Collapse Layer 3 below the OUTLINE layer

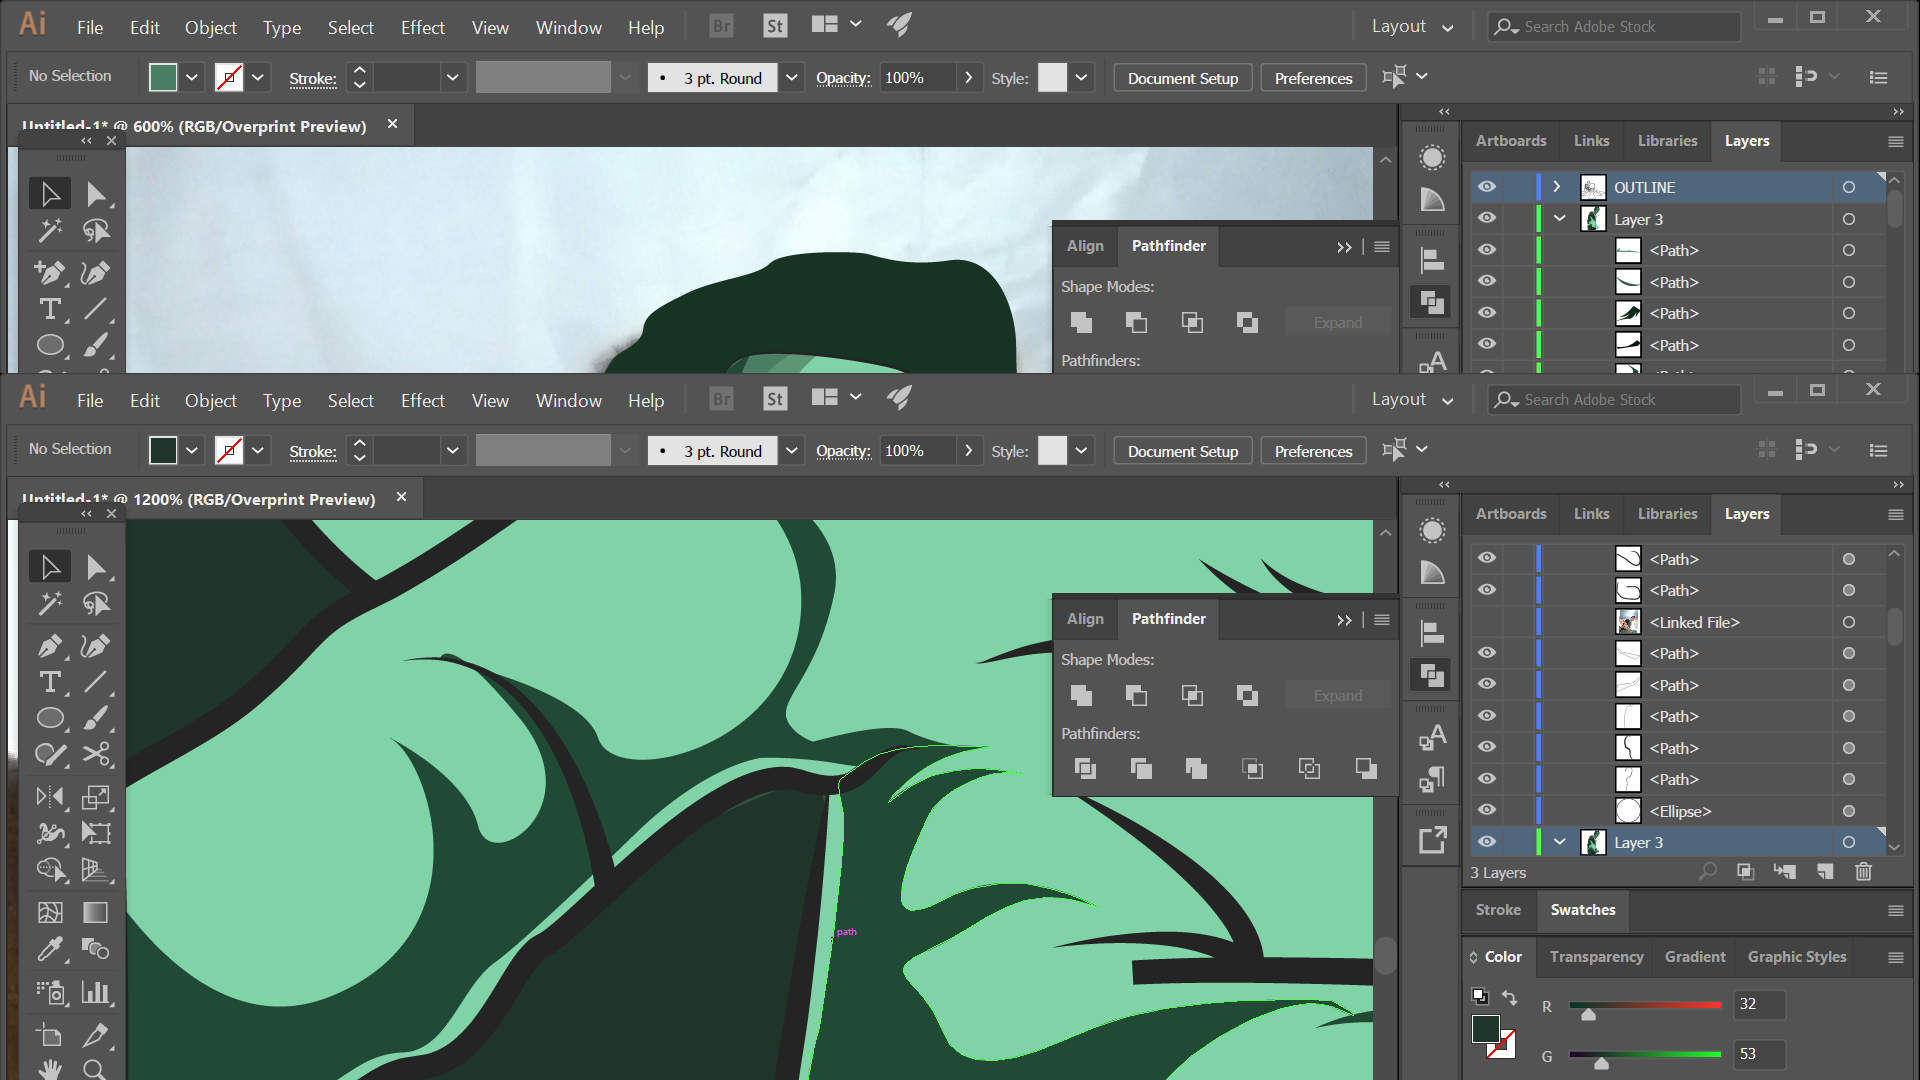click(1559, 219)
